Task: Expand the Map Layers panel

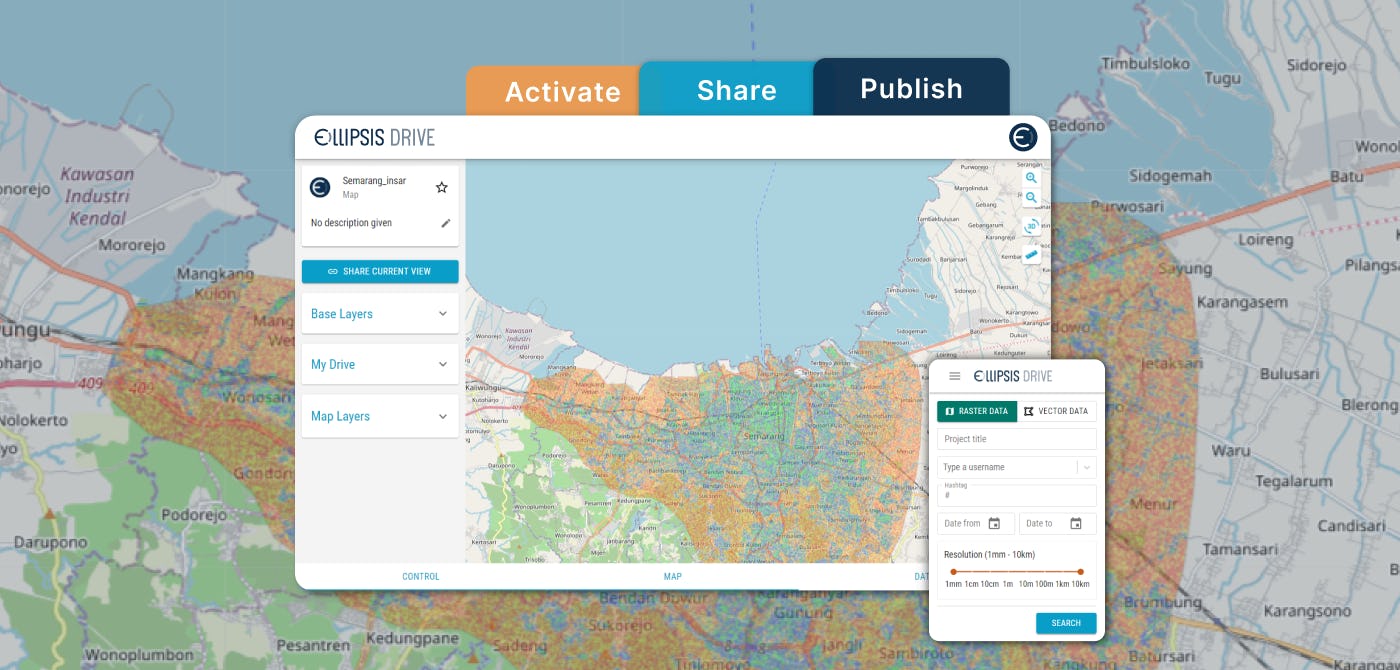Action: coord(380,416)
